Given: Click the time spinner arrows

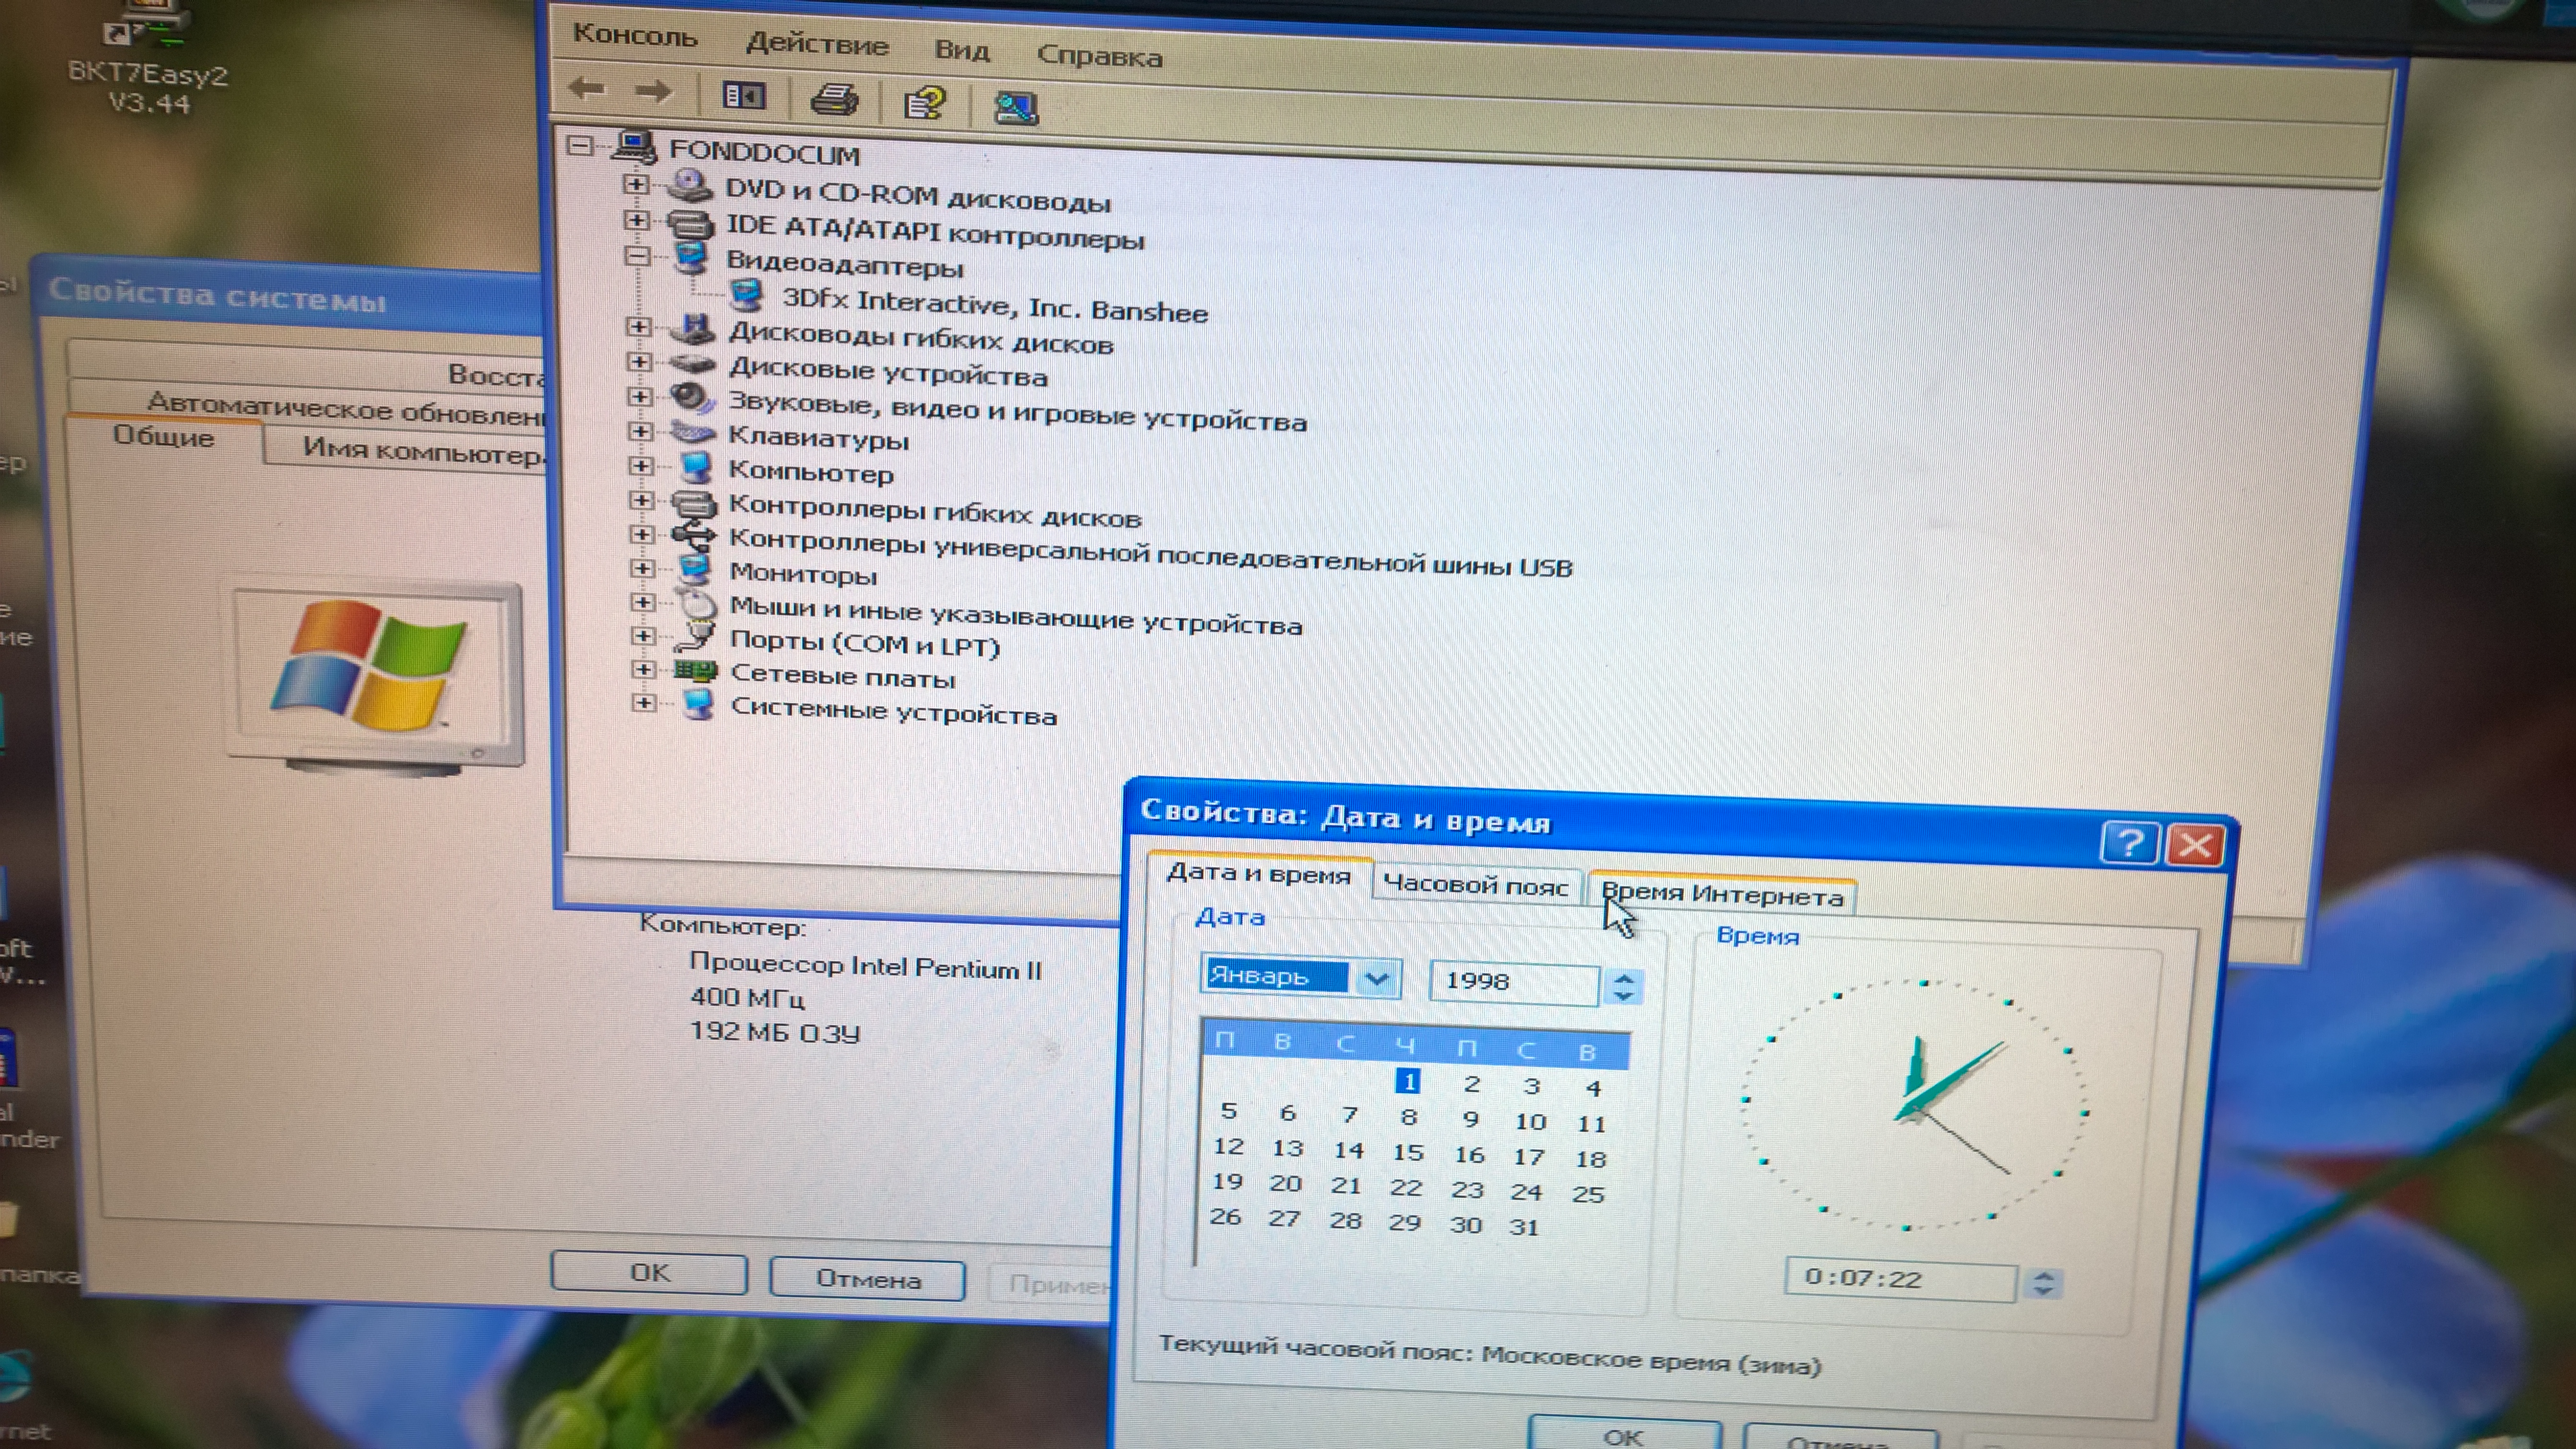Looking at the screenshot, I should tap(2044, 1283).
